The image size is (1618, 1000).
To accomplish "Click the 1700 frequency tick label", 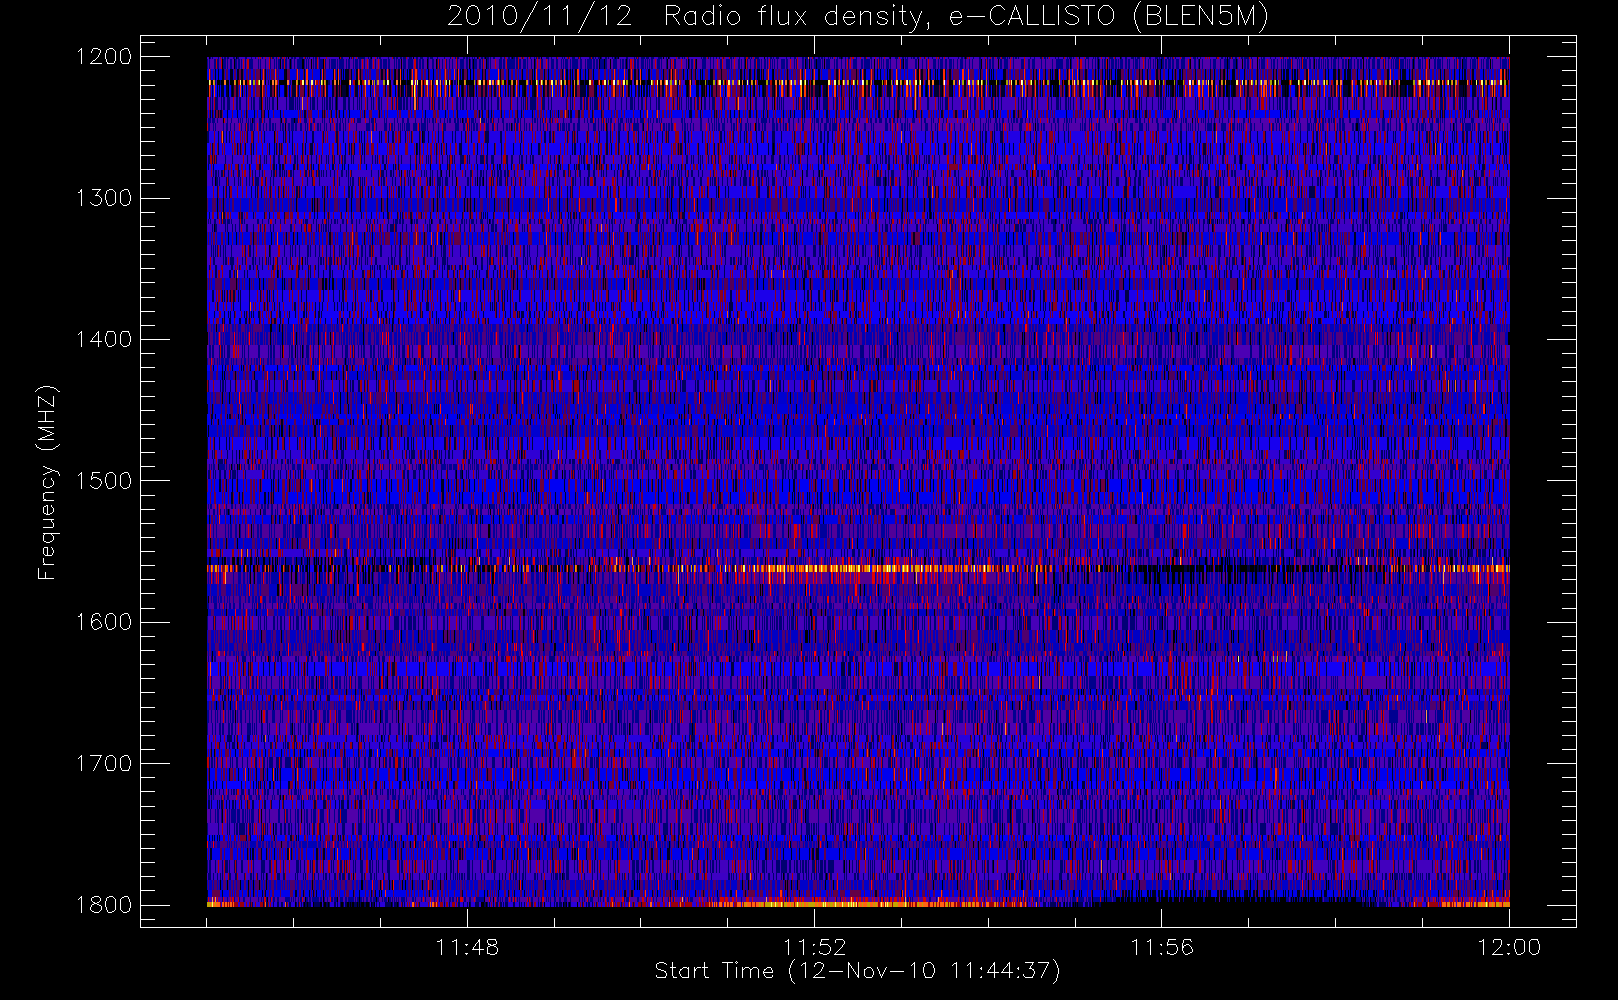I will pyautogui.click(x=104, y=763).
